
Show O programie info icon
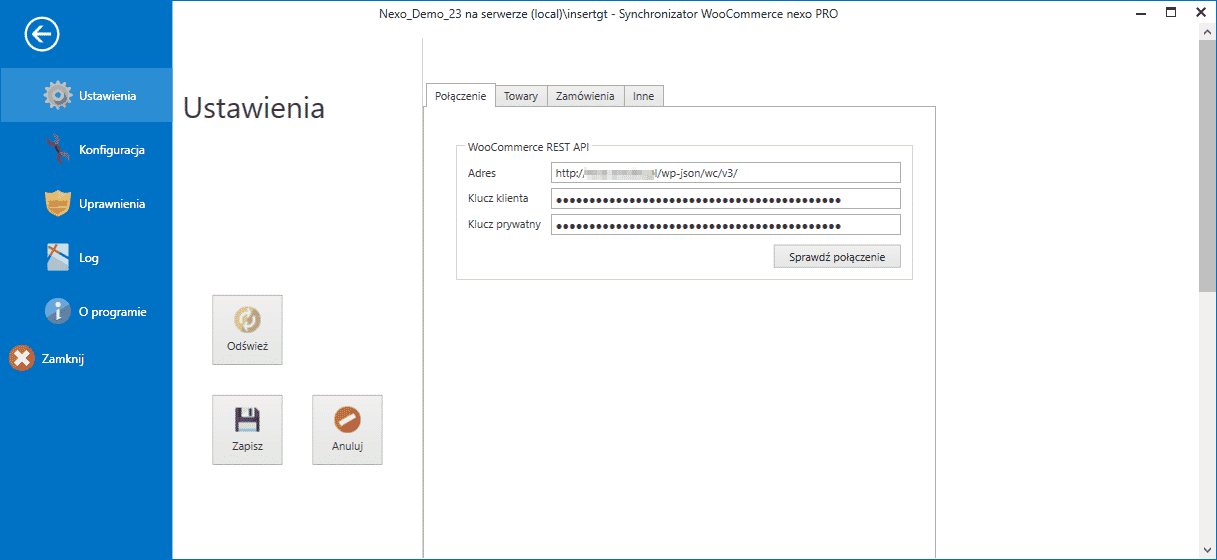pyautogui.click(x=59, y=311)
